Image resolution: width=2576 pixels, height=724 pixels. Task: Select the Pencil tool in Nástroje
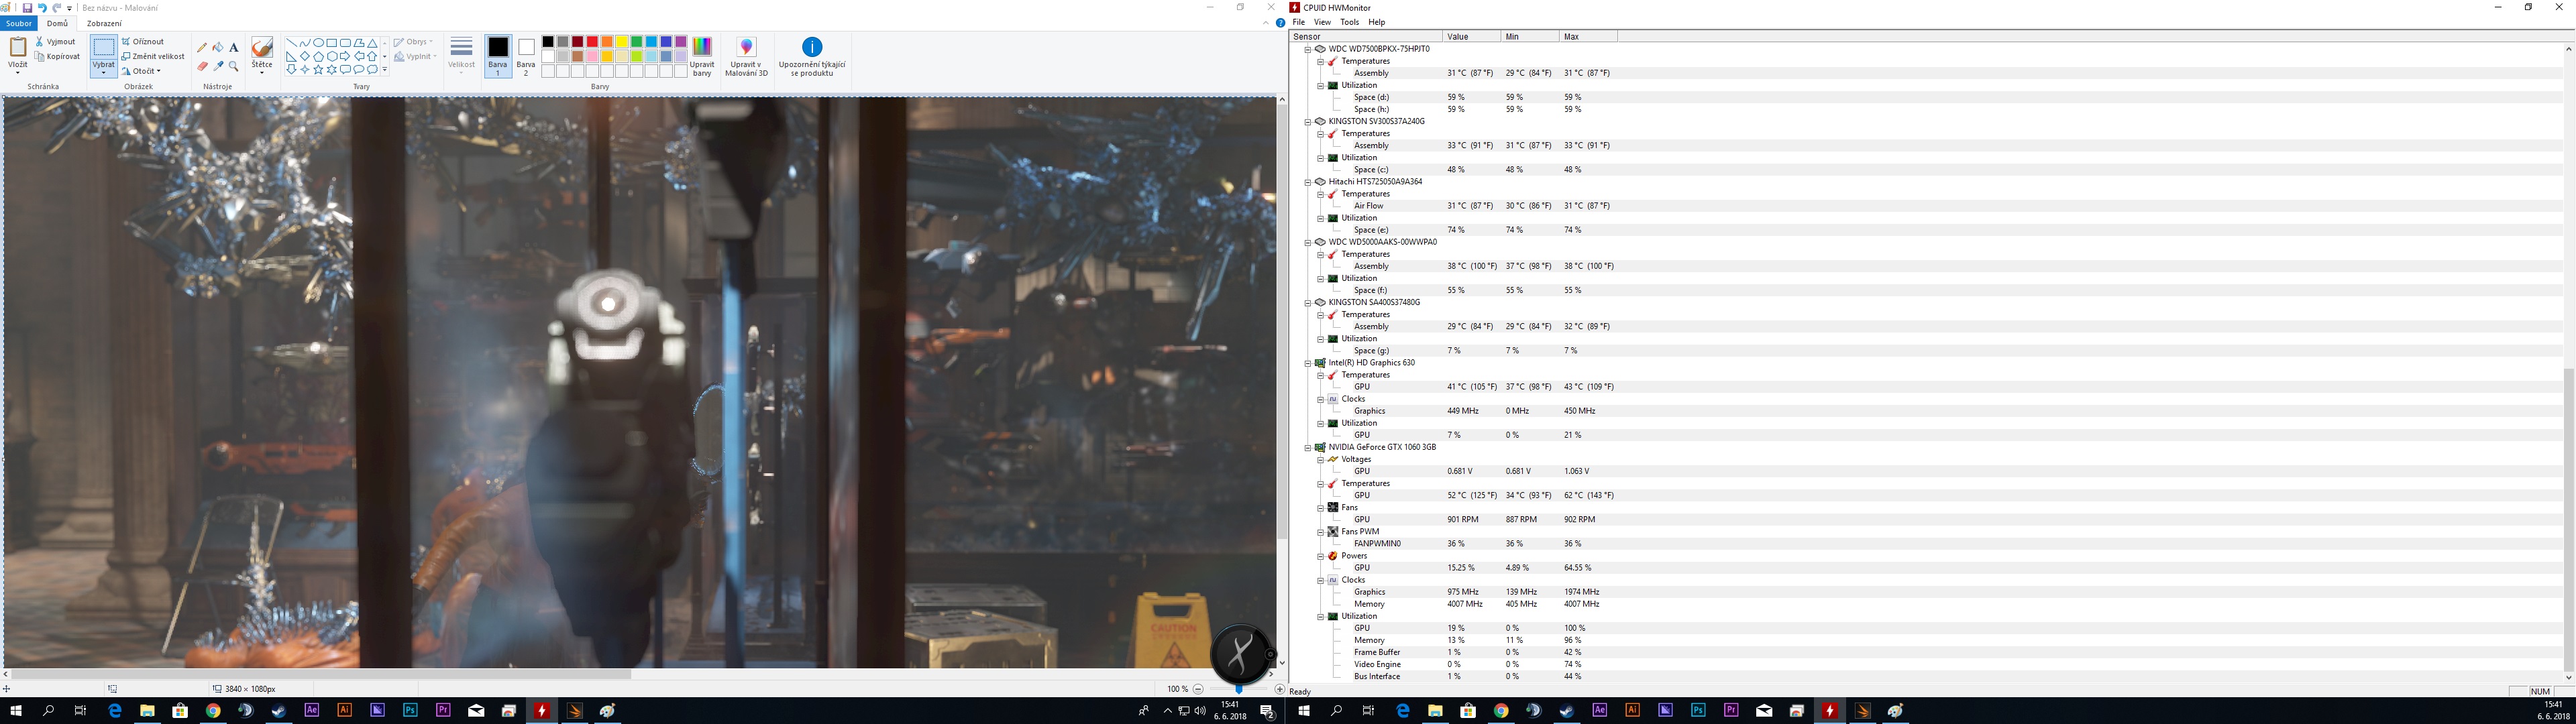tap(202, 47)
